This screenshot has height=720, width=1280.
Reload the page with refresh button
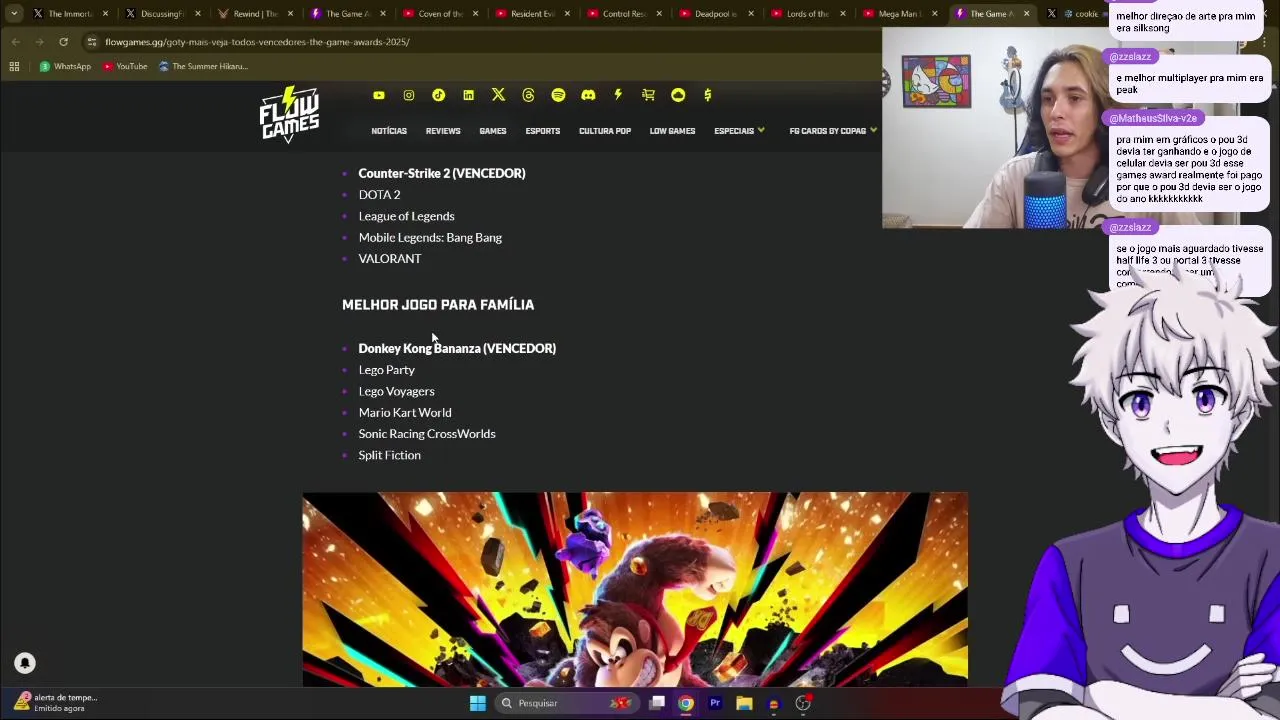[x=63, y=42]
